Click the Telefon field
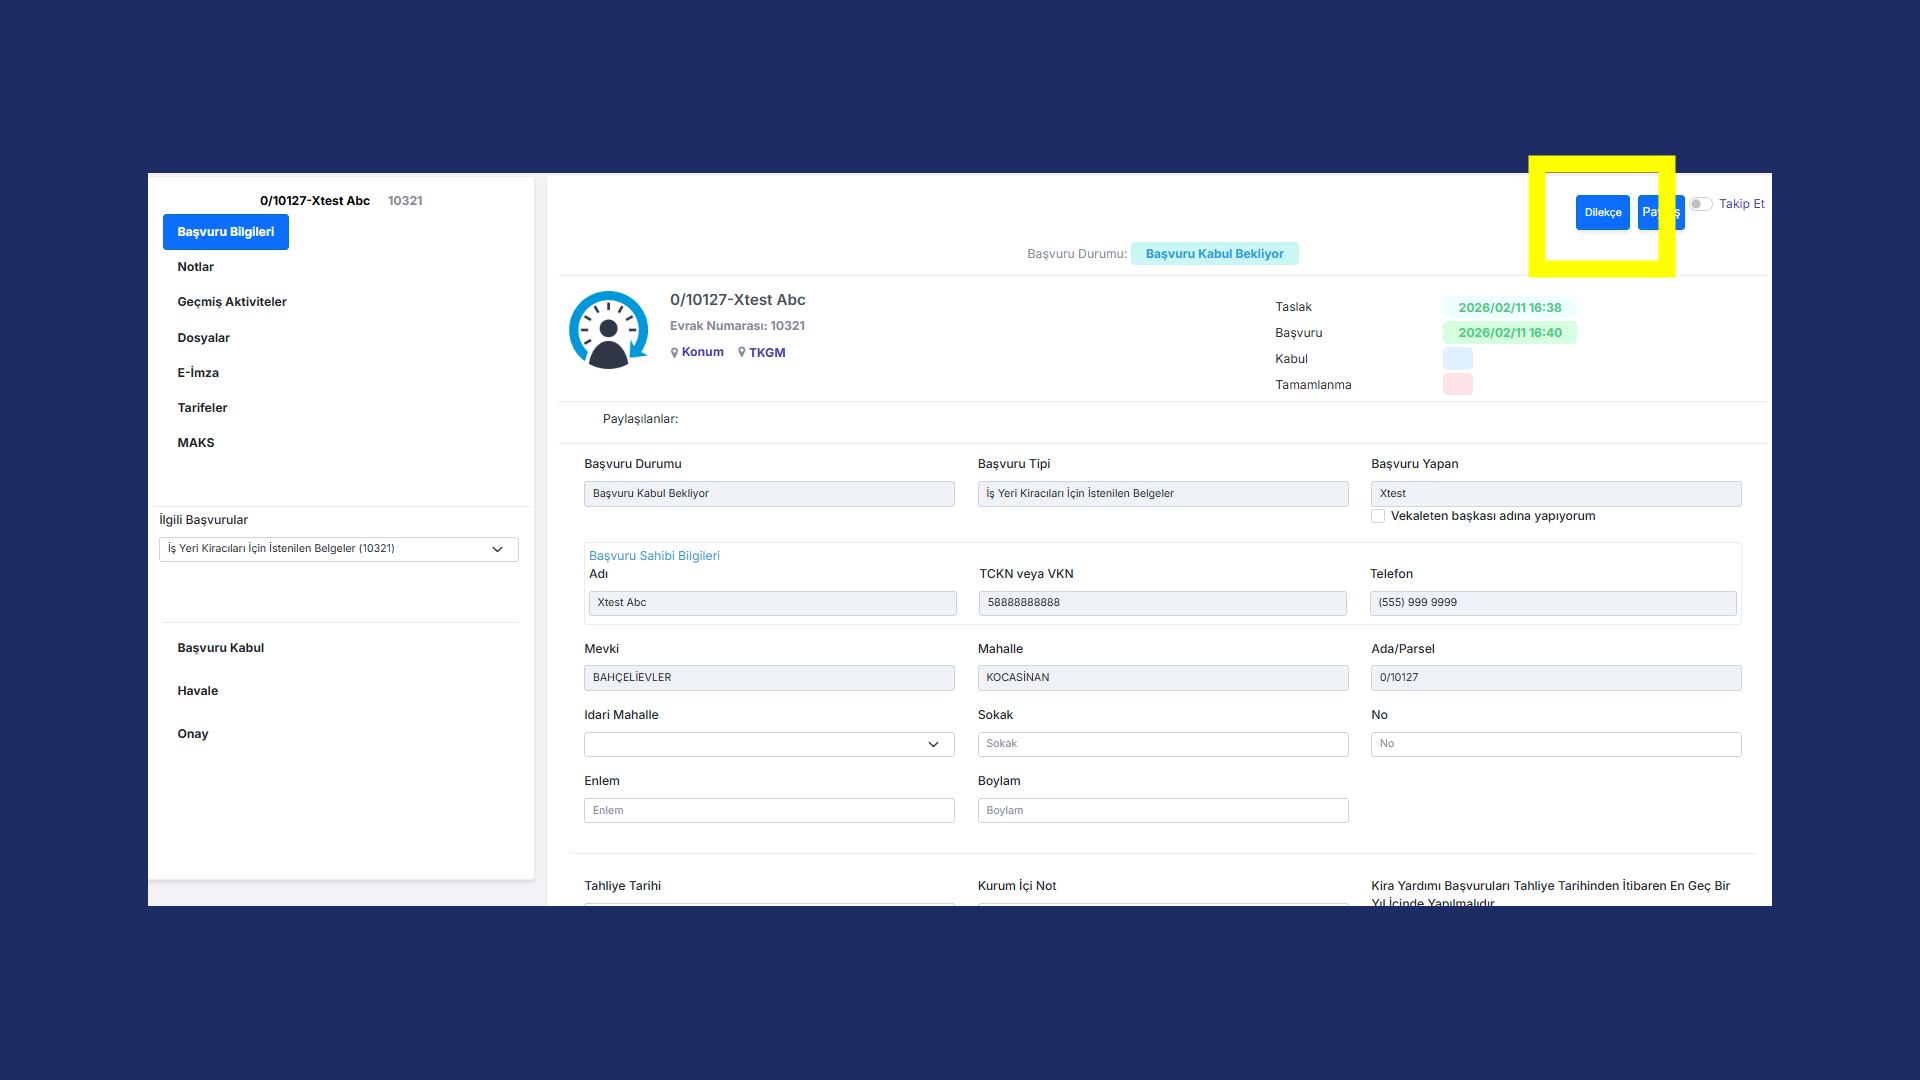 tap(1553, 603)
